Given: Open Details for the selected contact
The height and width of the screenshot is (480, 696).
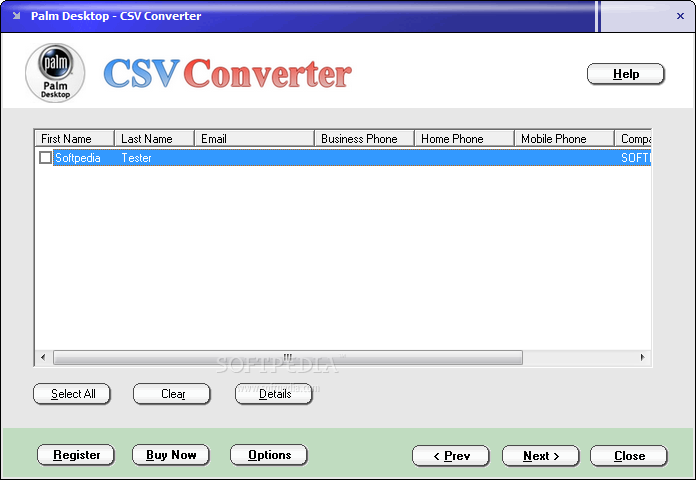Looking at the screenshot, I should (274, 394).
